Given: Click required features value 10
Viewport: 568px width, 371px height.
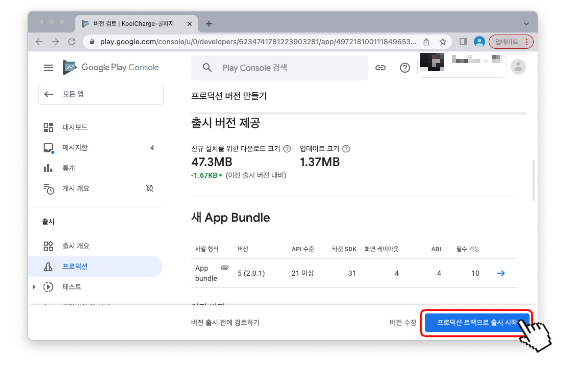Looking at the screenshot, I should (475, 274).
